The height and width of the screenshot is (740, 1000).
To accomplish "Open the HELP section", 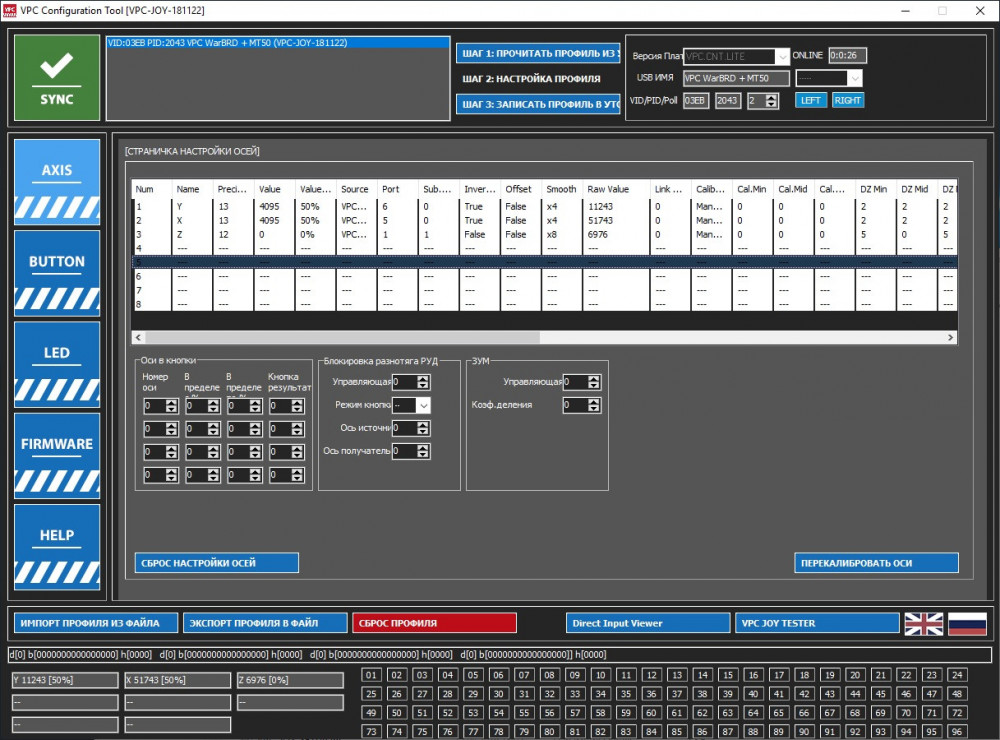I will [x=57, y=546].
